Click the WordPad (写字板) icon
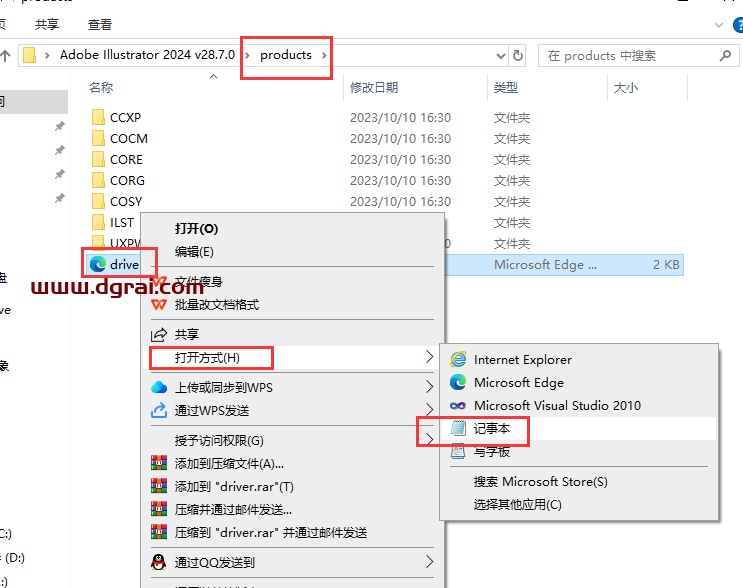Screen dimensions: 743x588 coord(458,451)
